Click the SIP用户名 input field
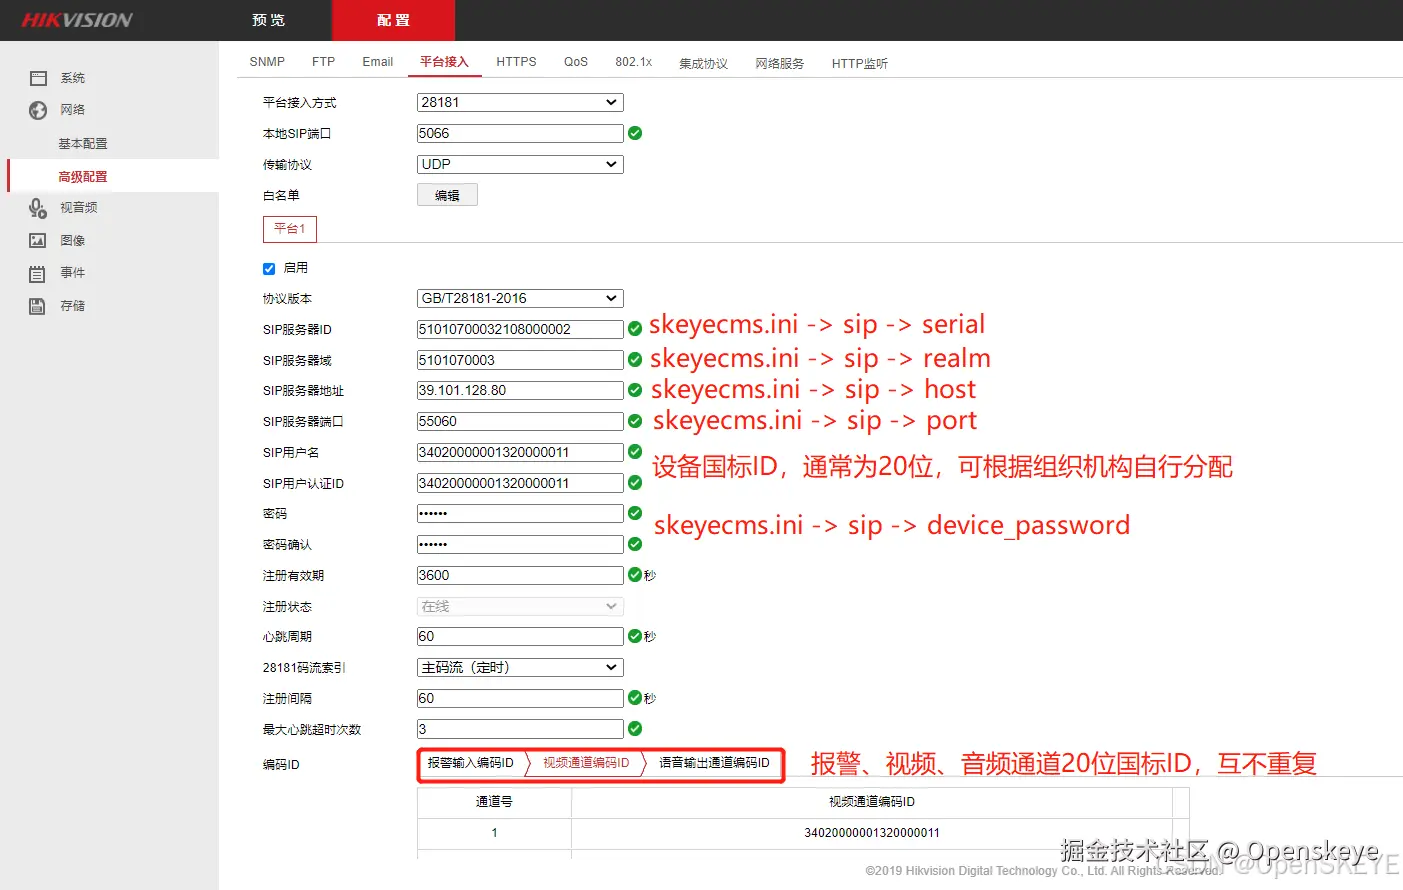The image size is (1403, 890). 520,452
